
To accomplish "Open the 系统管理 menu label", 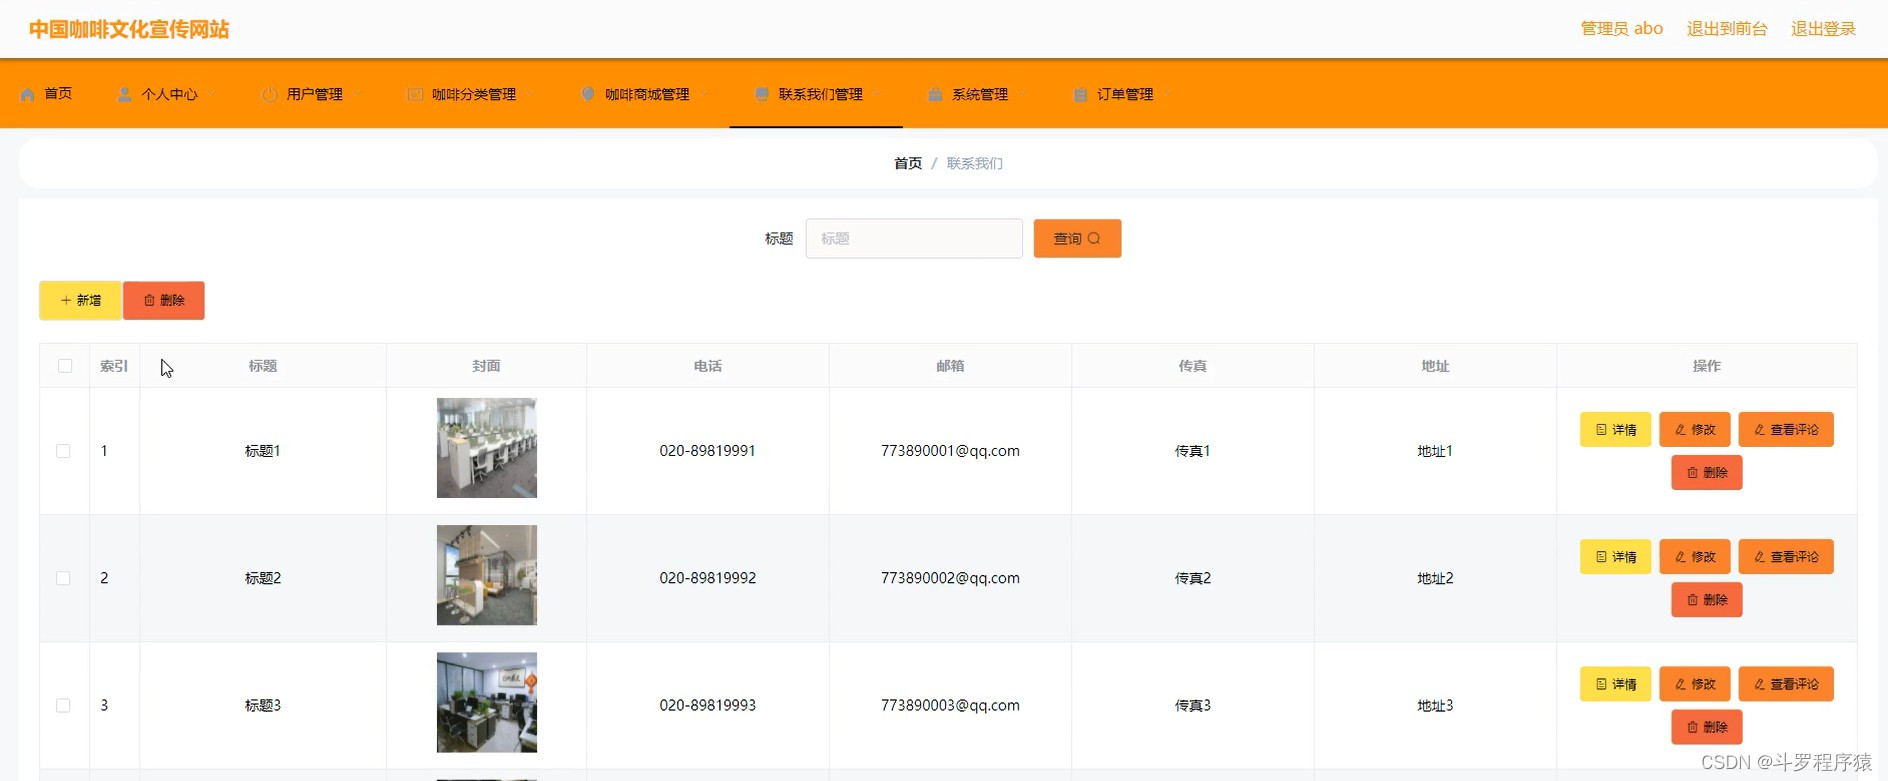I will tap(980, 94).
